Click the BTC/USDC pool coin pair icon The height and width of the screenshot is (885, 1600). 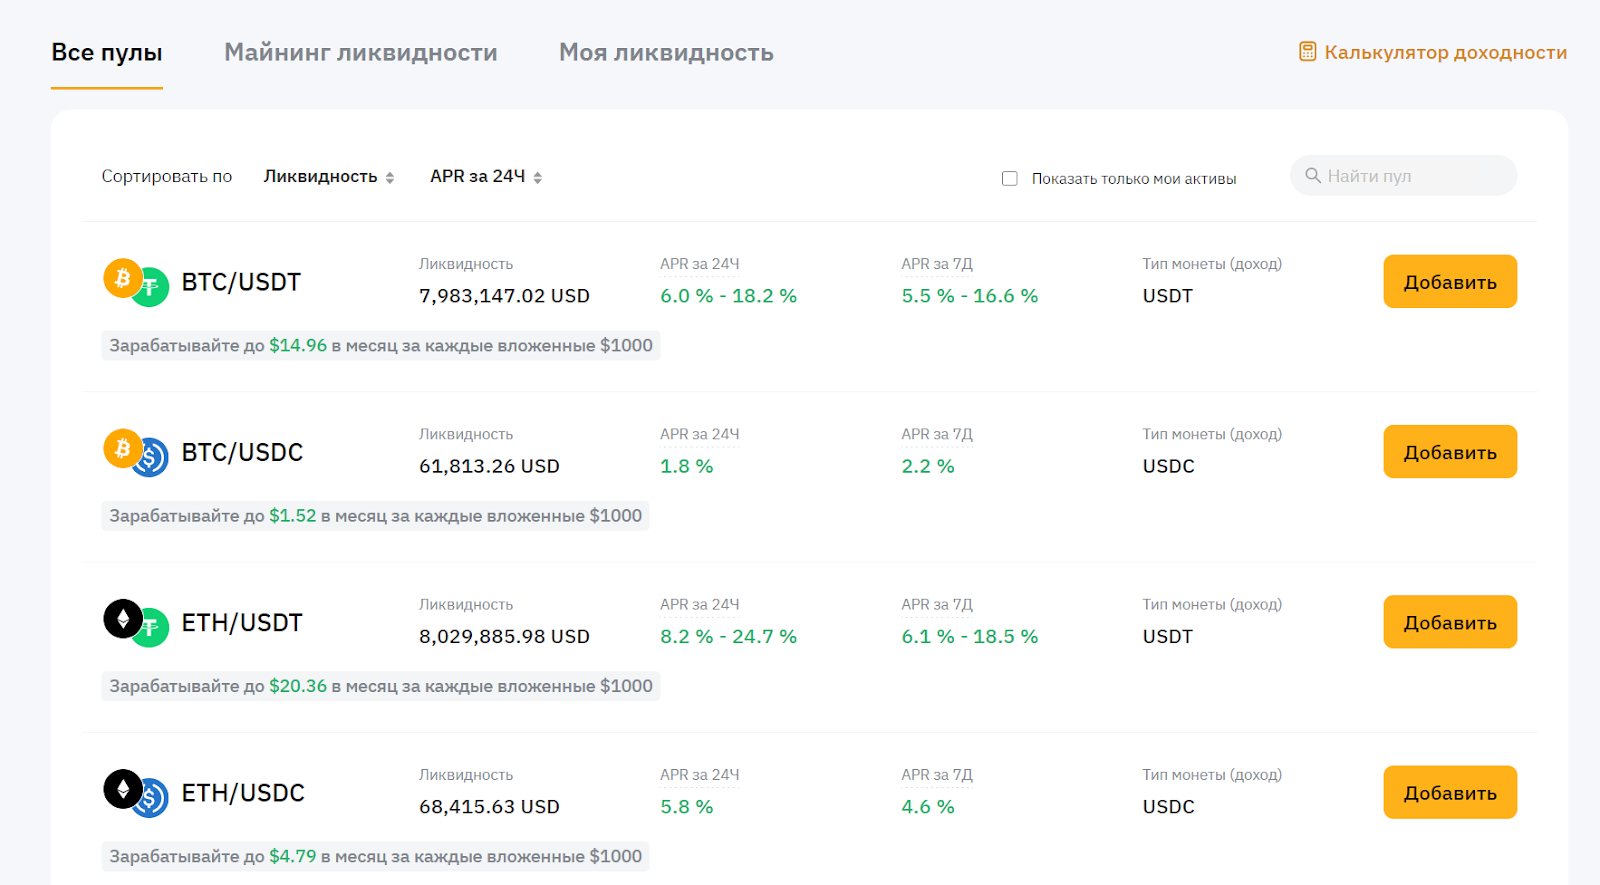[x=136, y=453]
